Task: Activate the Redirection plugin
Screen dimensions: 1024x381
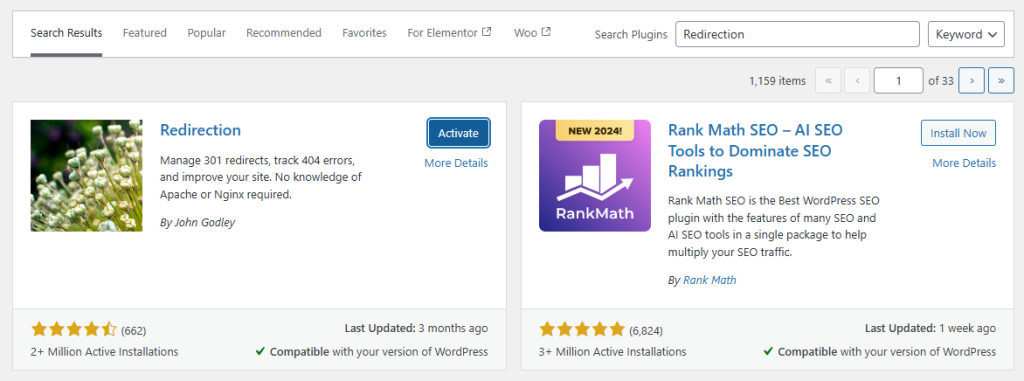Action: coord(458,133)
